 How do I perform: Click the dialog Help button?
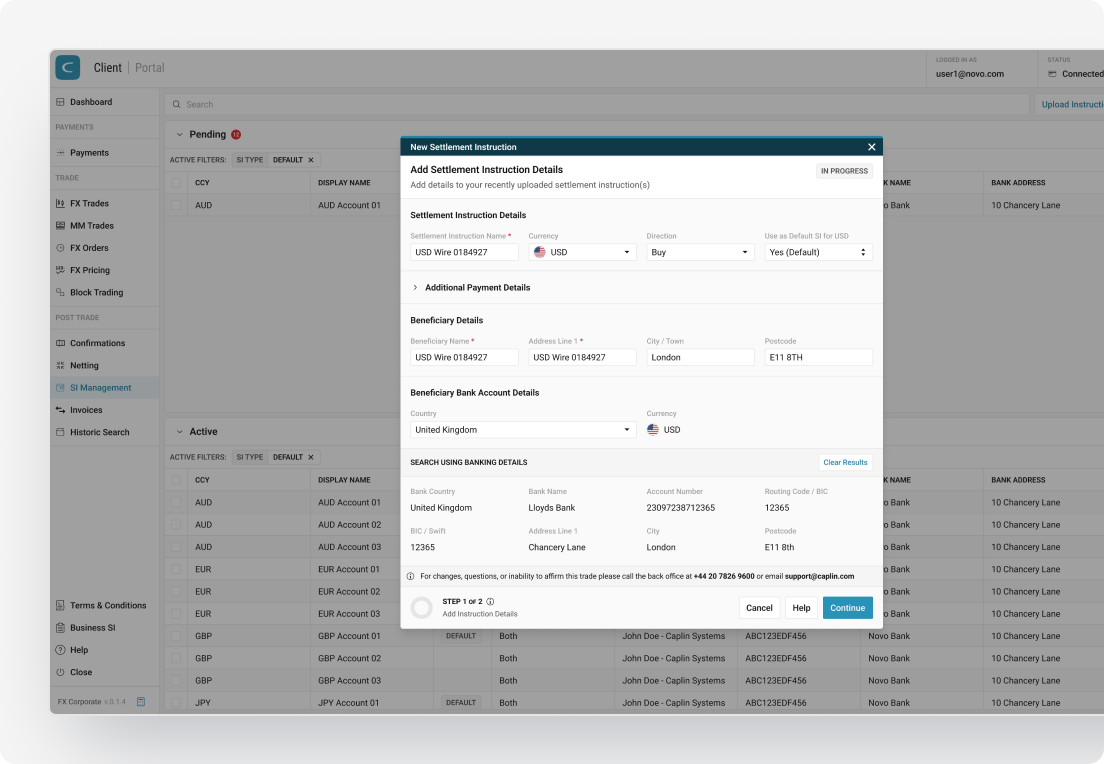[801, 608]
